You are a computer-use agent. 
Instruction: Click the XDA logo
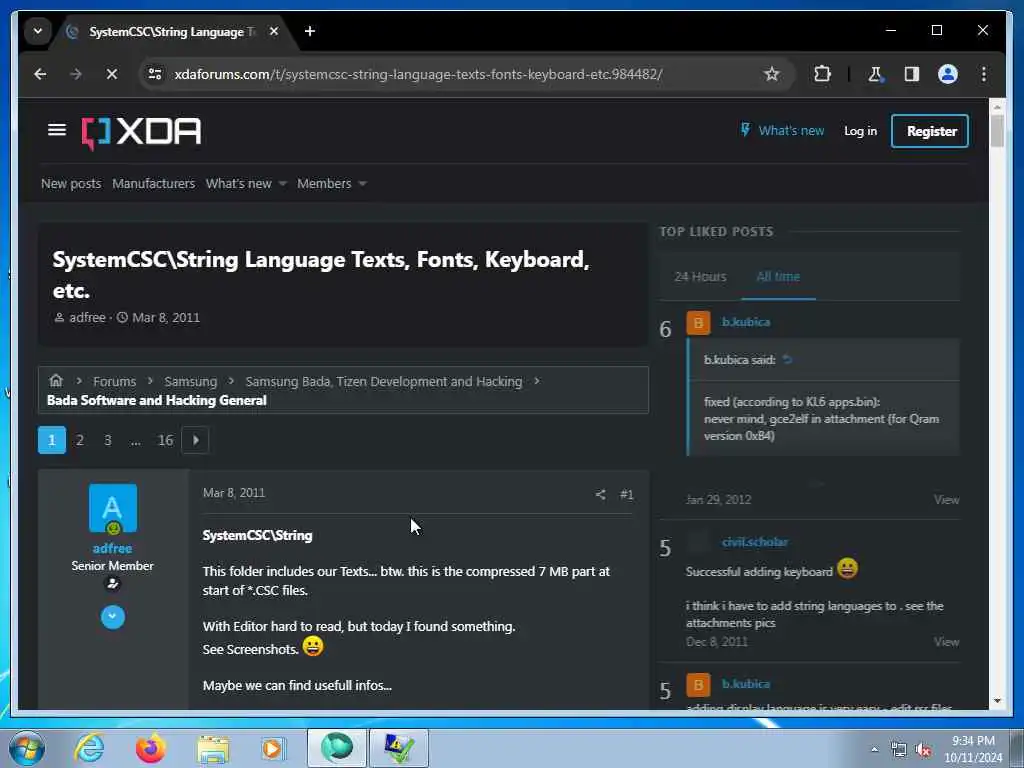141,133
